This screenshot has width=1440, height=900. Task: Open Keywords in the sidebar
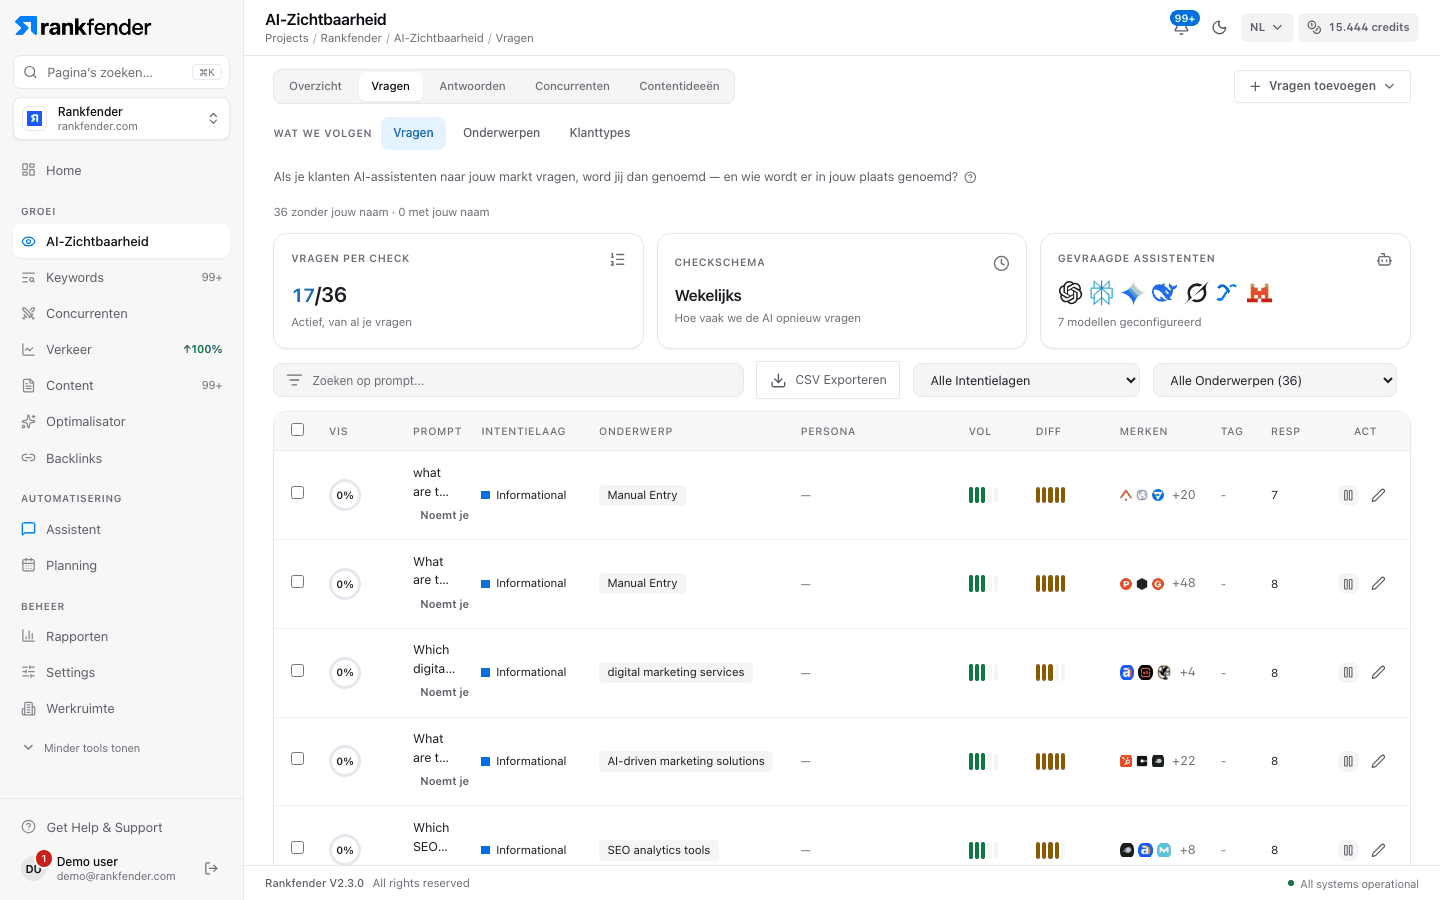point(122,278)
